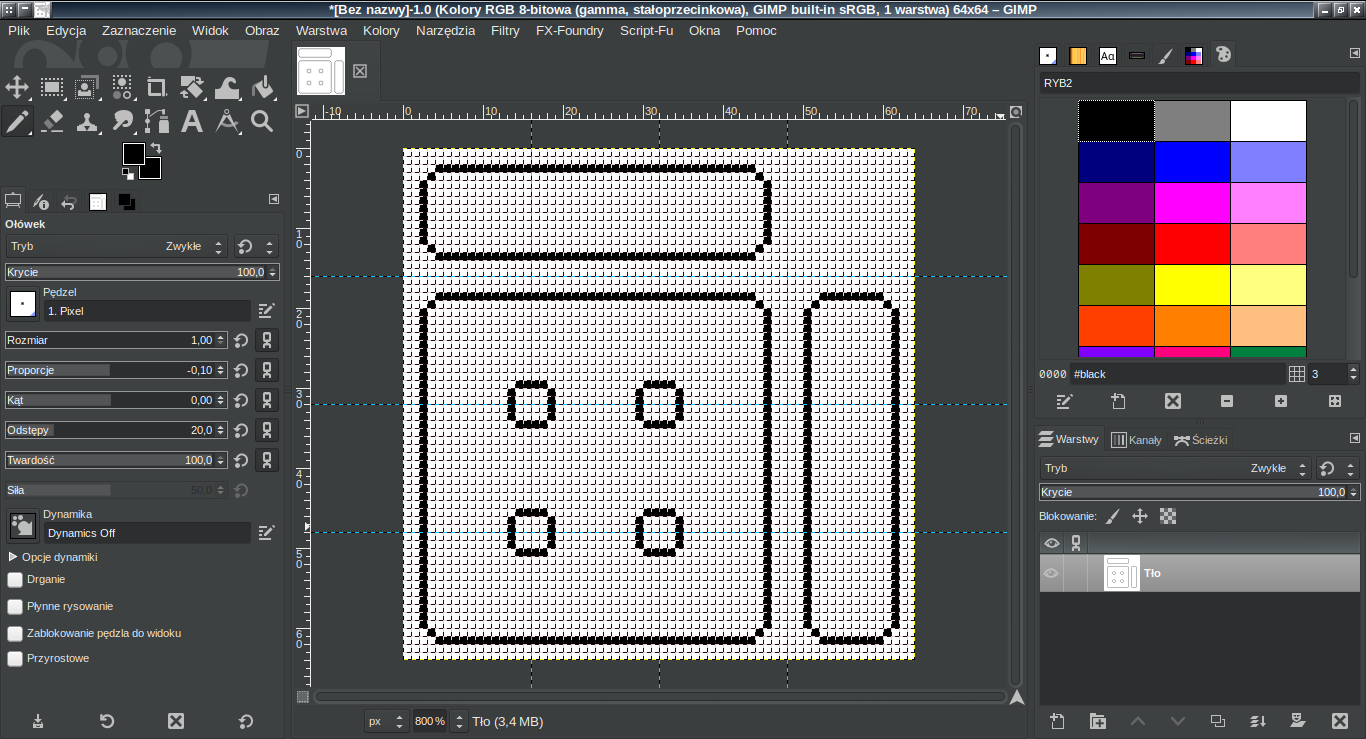Screen dimensions: 1366x739
Task: Hide the Tło layer with eye icon
Action: point(1051,573)
